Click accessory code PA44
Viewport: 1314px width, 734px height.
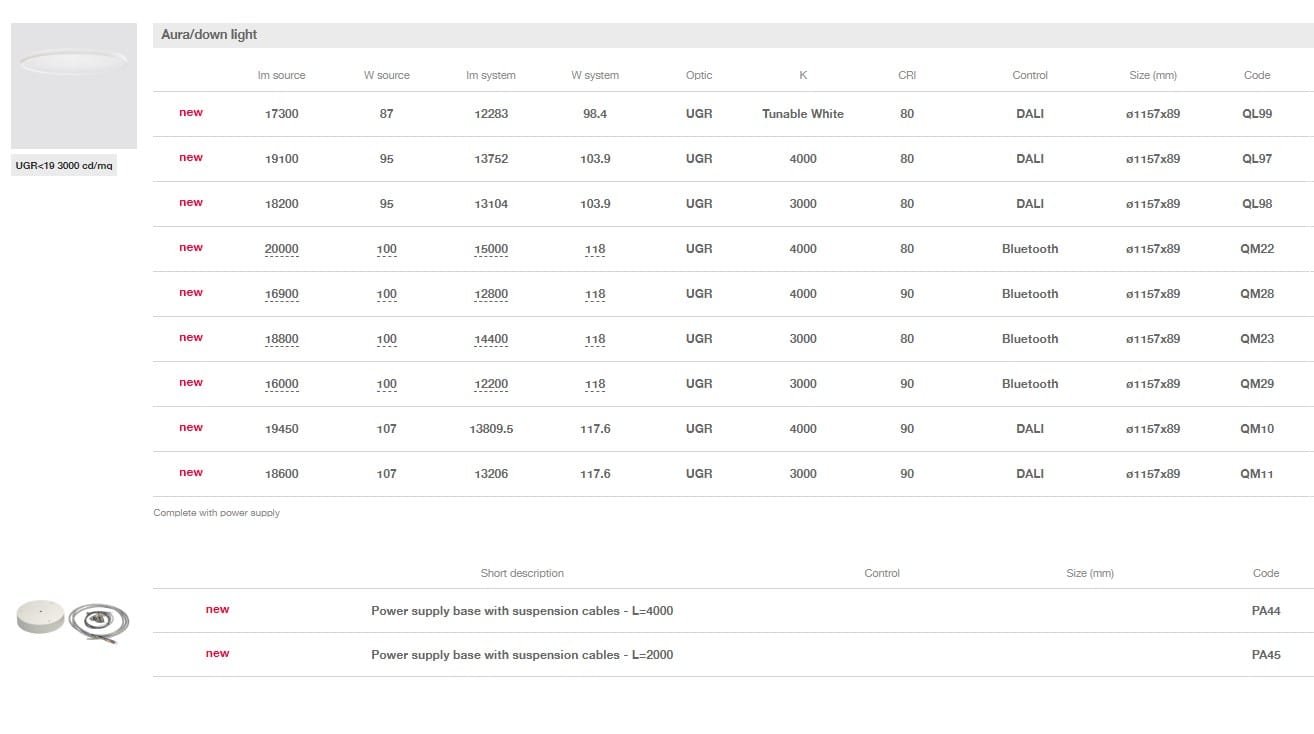[x=1265, y=611]
